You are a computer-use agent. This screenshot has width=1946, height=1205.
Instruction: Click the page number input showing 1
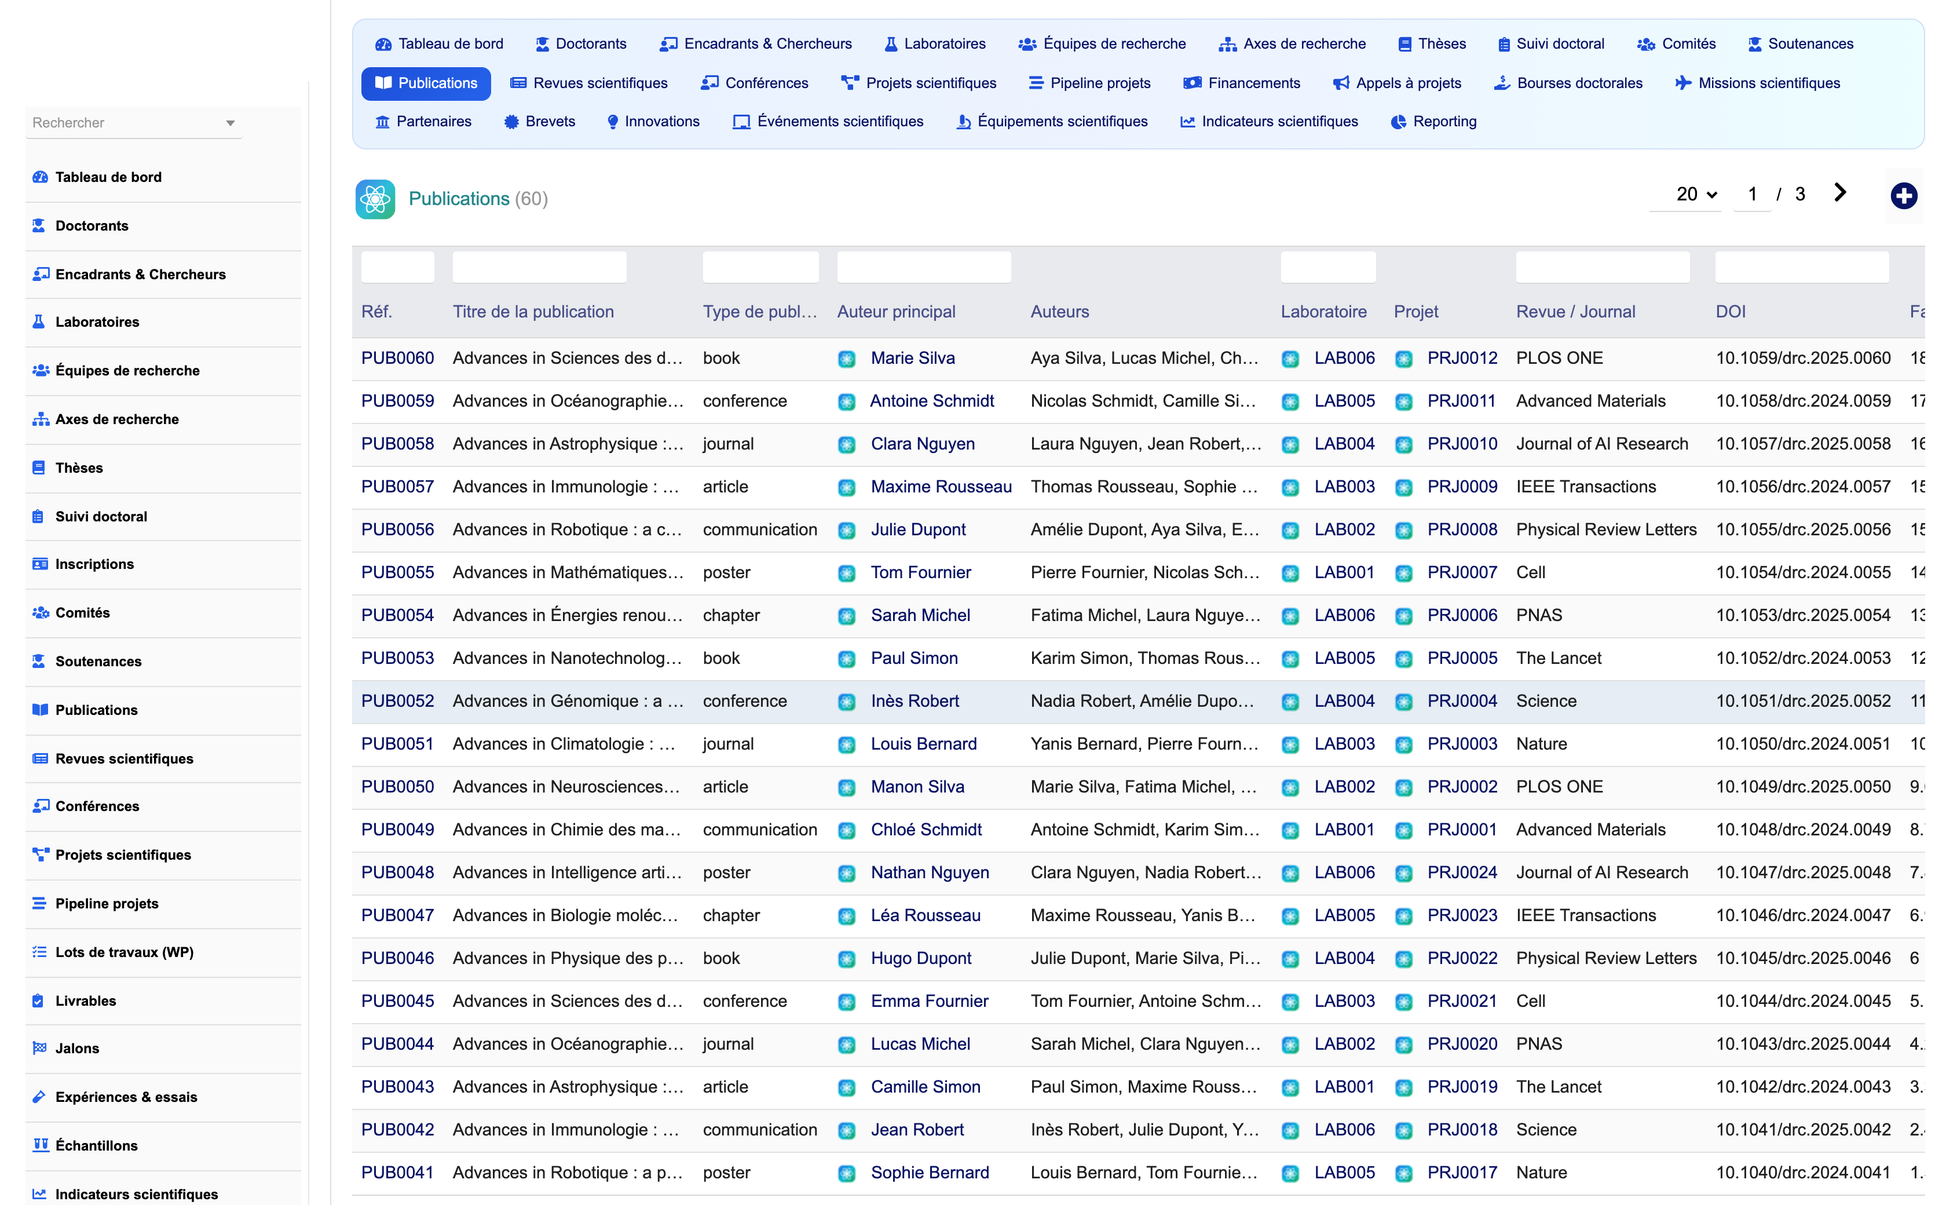point(1752,194)
